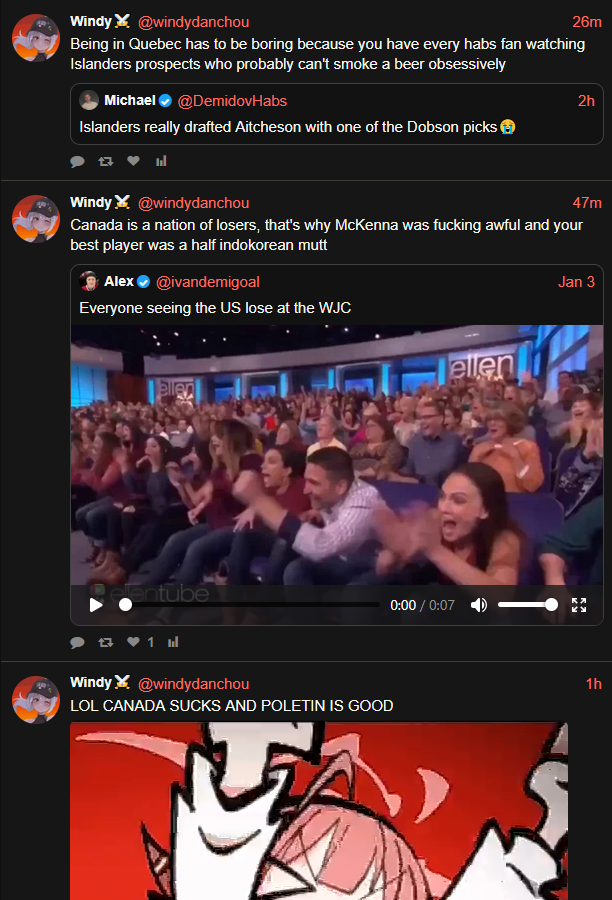This screenshot has height=900, width=612.
Task: Reply to the Canada nation of losers tweet
Action: click(x=78, y=642)
